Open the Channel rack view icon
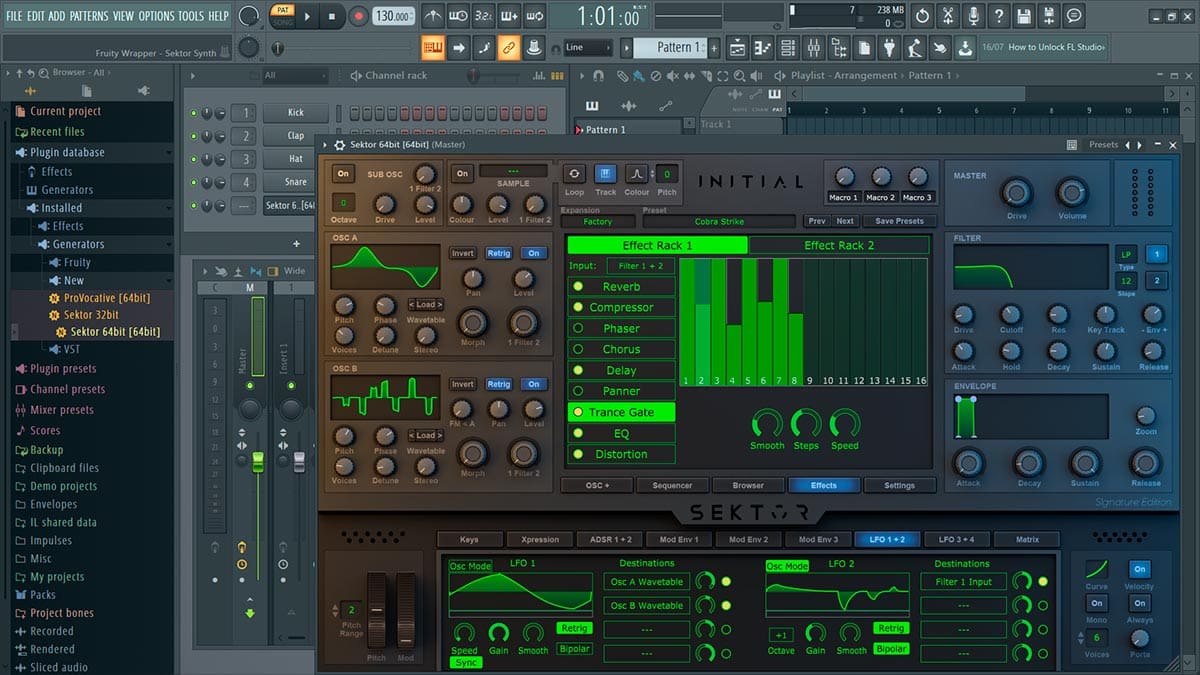This screenshot has height=675, width=1200. click(x=788, y=48)
